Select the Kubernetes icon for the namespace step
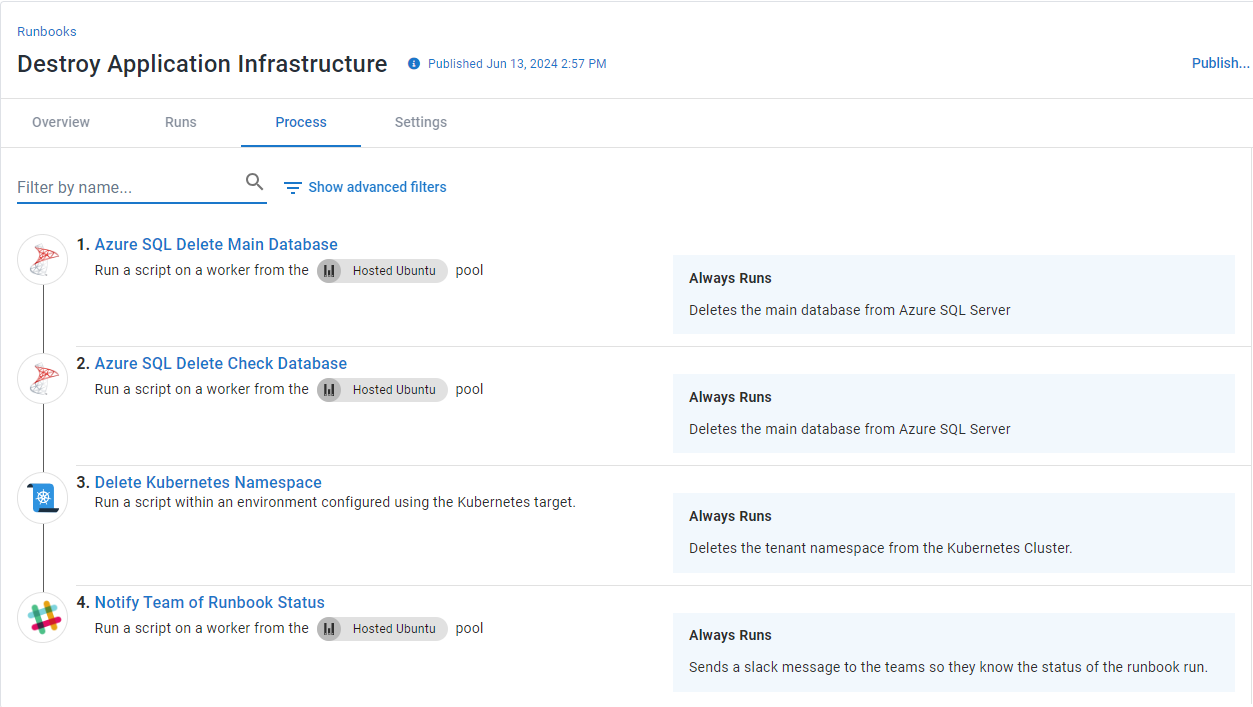The height and width of the screenshot is (707, 1253). (42, 497)
